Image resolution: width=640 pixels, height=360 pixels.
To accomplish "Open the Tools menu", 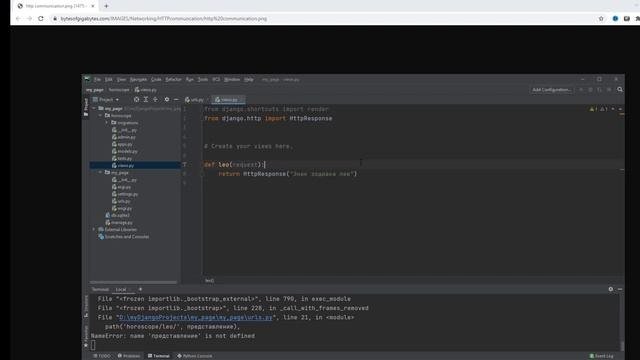I will 203,80.
